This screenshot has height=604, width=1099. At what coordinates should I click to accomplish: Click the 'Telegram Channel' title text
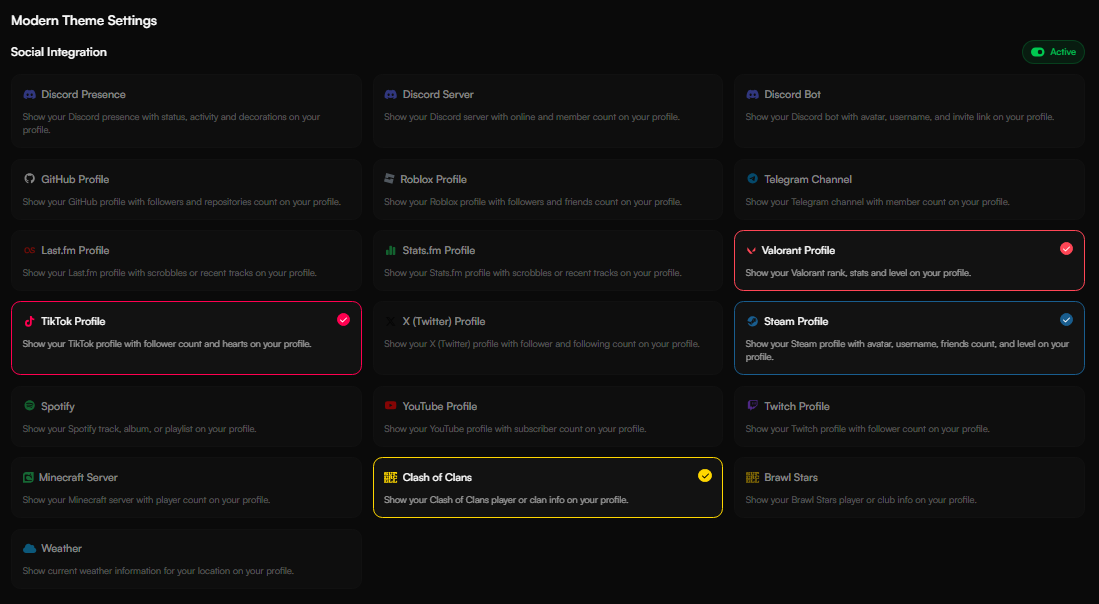pyautogui.click(x=807, y=179)
